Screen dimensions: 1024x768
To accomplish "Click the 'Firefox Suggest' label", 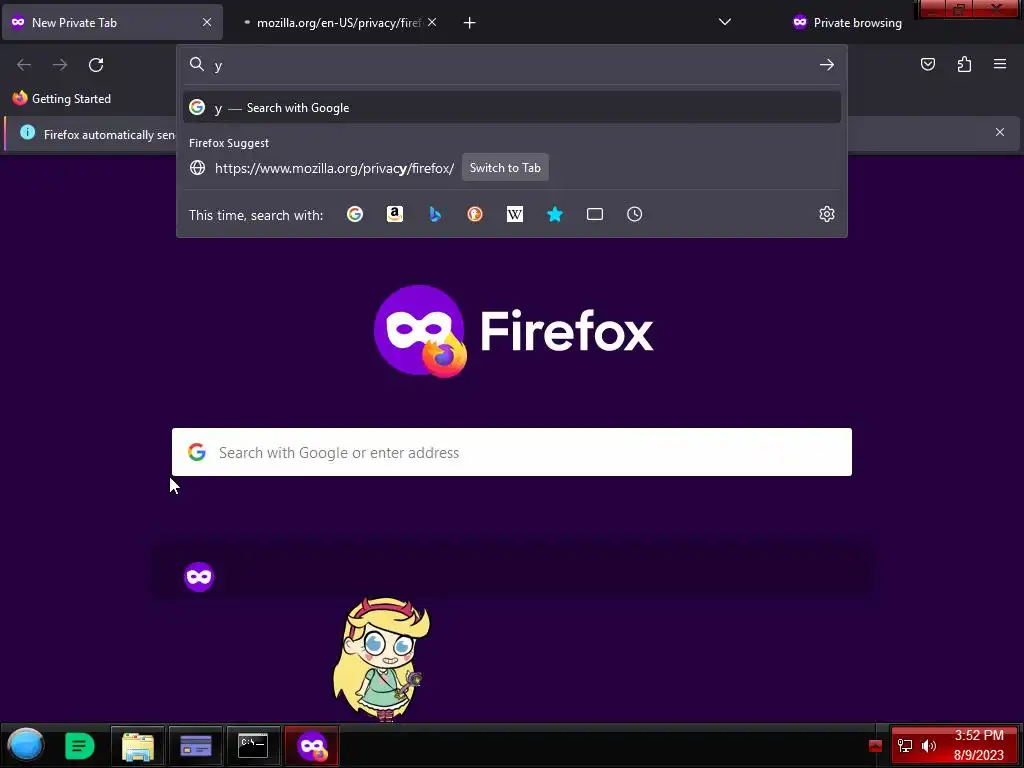I will pos(229,143).
